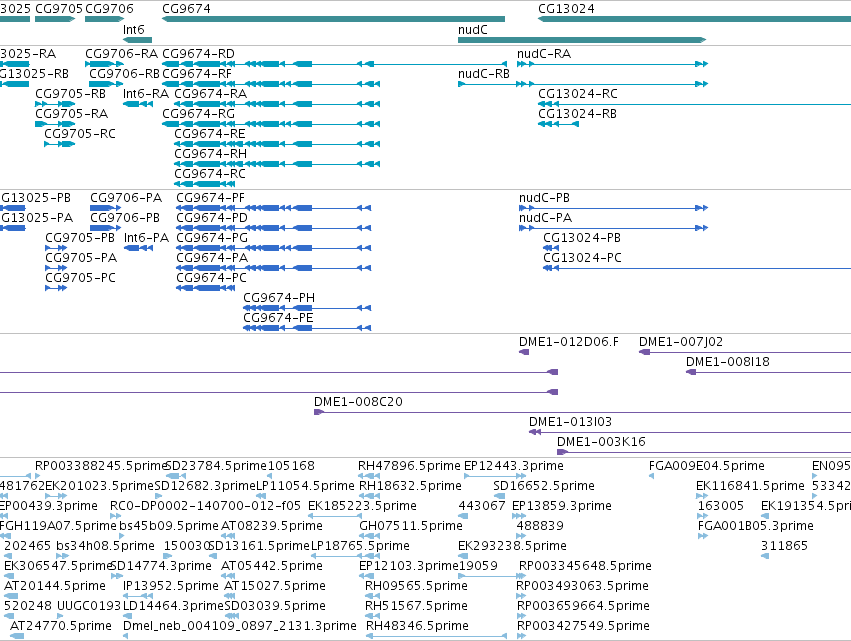
Task: Click EST GH07511.5prime label
Action: tap(411, 526)
